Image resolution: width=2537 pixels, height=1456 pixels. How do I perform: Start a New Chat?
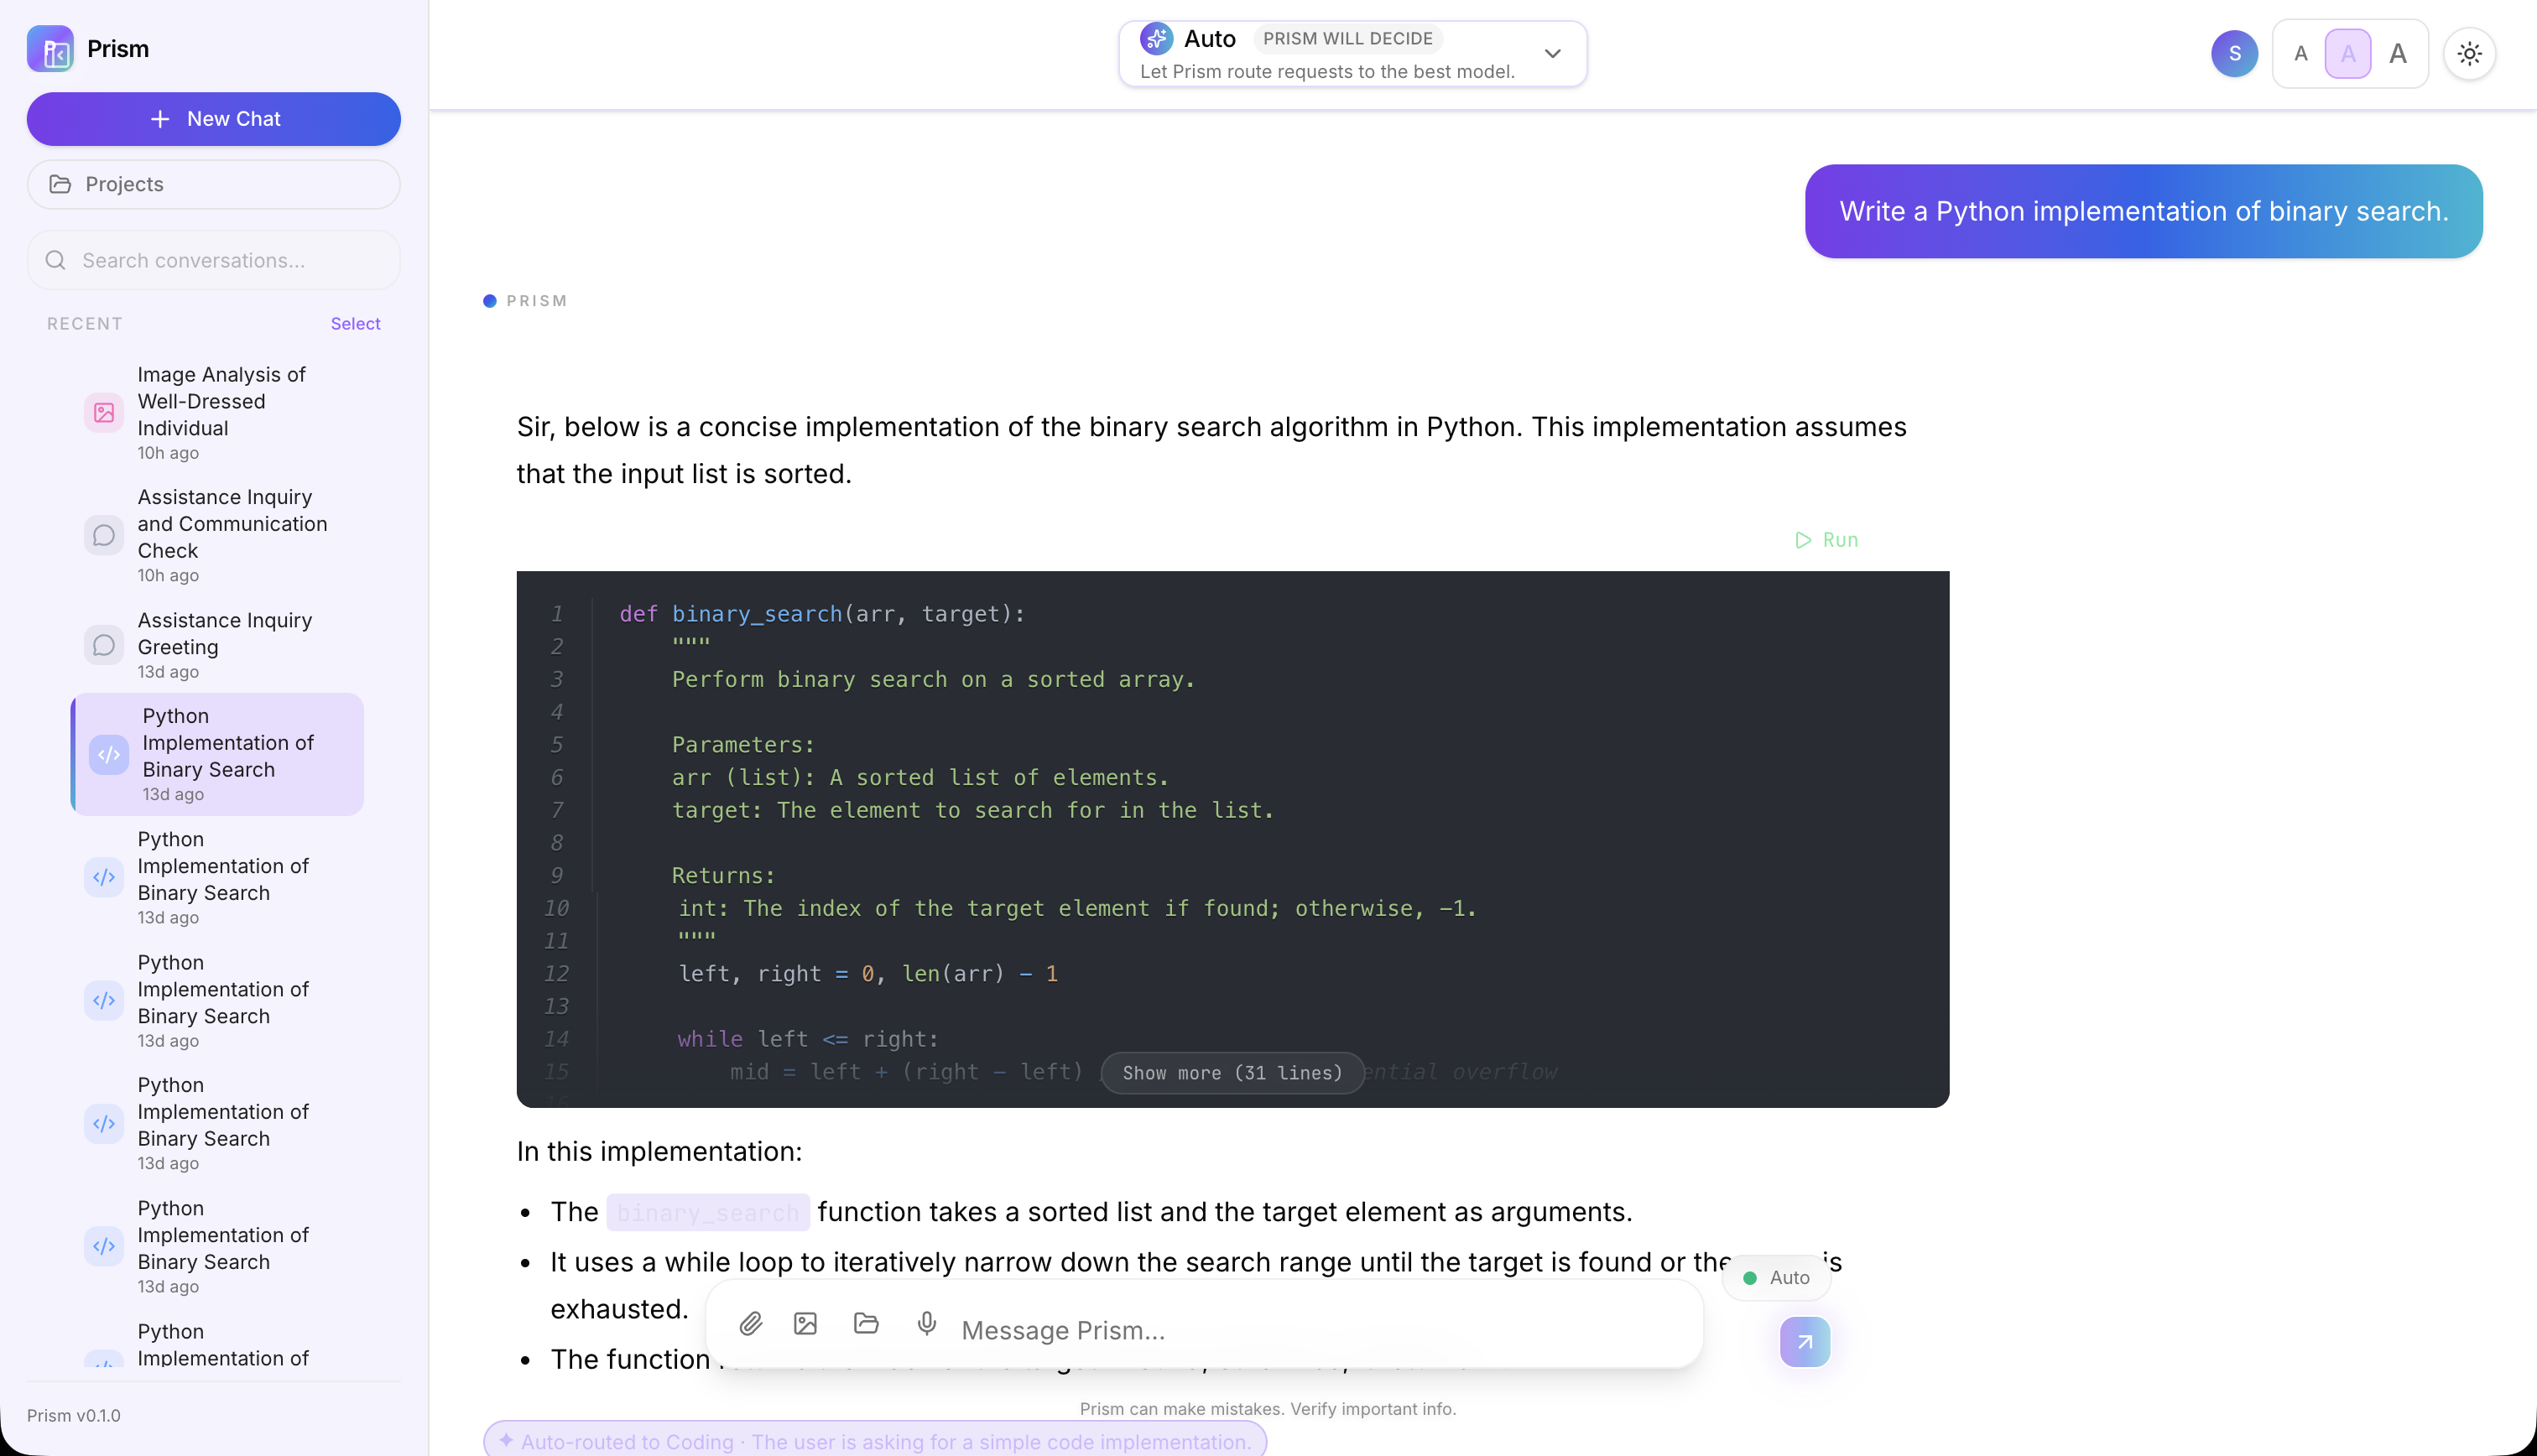click(x=214, y=119)
